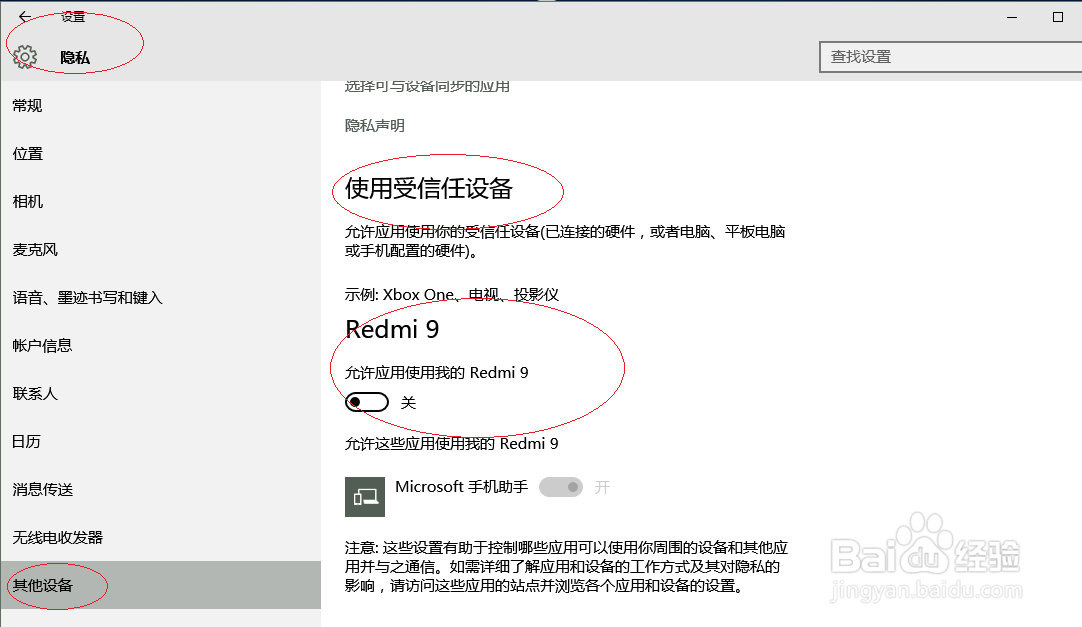Image resolution: width=1082 pixels, height=627 pixels.
Task: Click 允许这些应用使用我的 Redmi 9 label
Action: click(x=451, y=444)
